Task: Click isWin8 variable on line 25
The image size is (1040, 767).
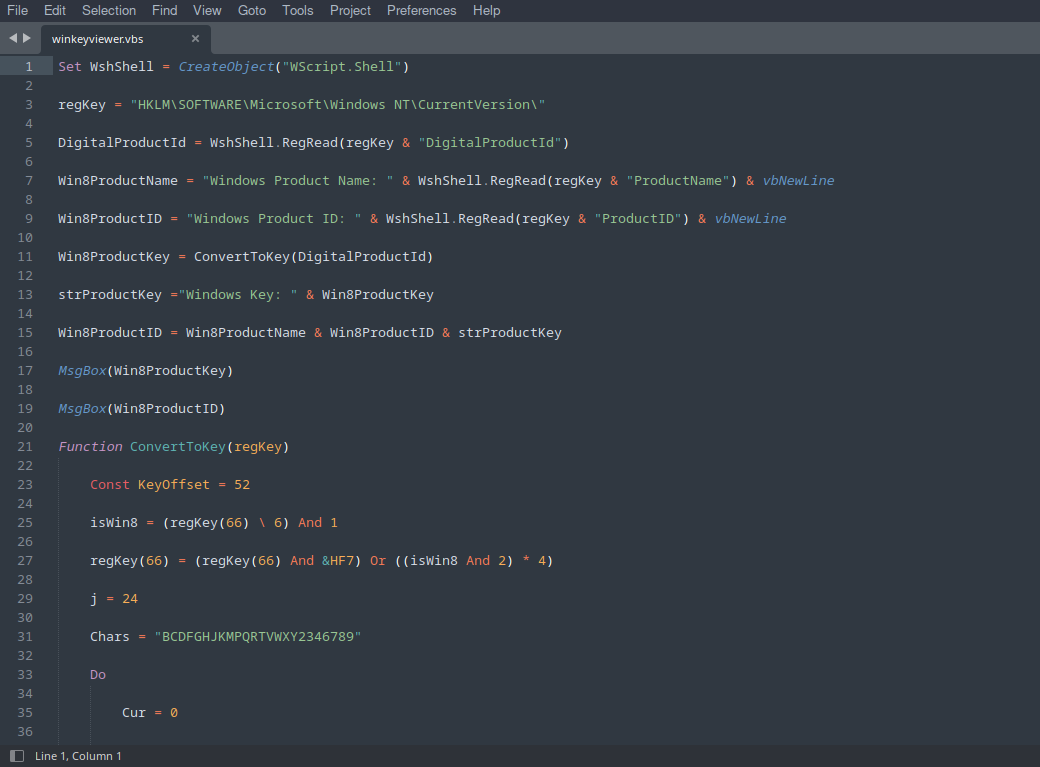Action: 114,523
